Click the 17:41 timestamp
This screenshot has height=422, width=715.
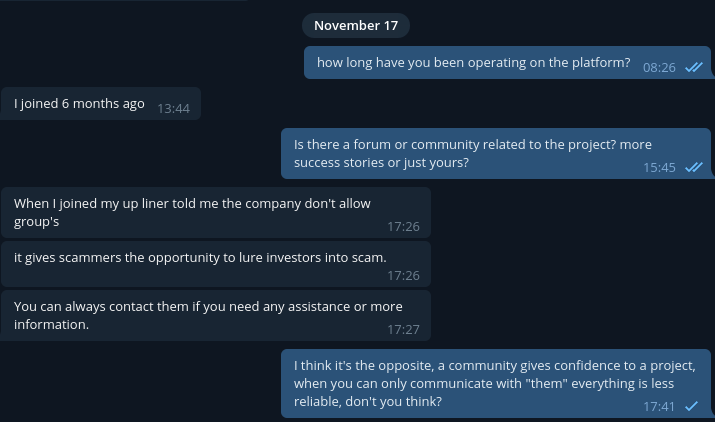660,406
